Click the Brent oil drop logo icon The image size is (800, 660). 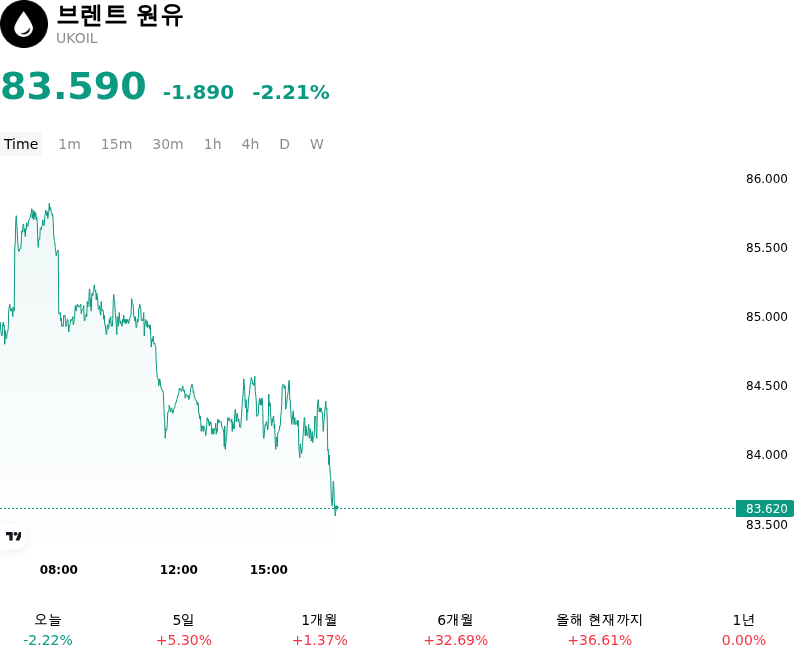pyautogui.click(x=23, y=24)
